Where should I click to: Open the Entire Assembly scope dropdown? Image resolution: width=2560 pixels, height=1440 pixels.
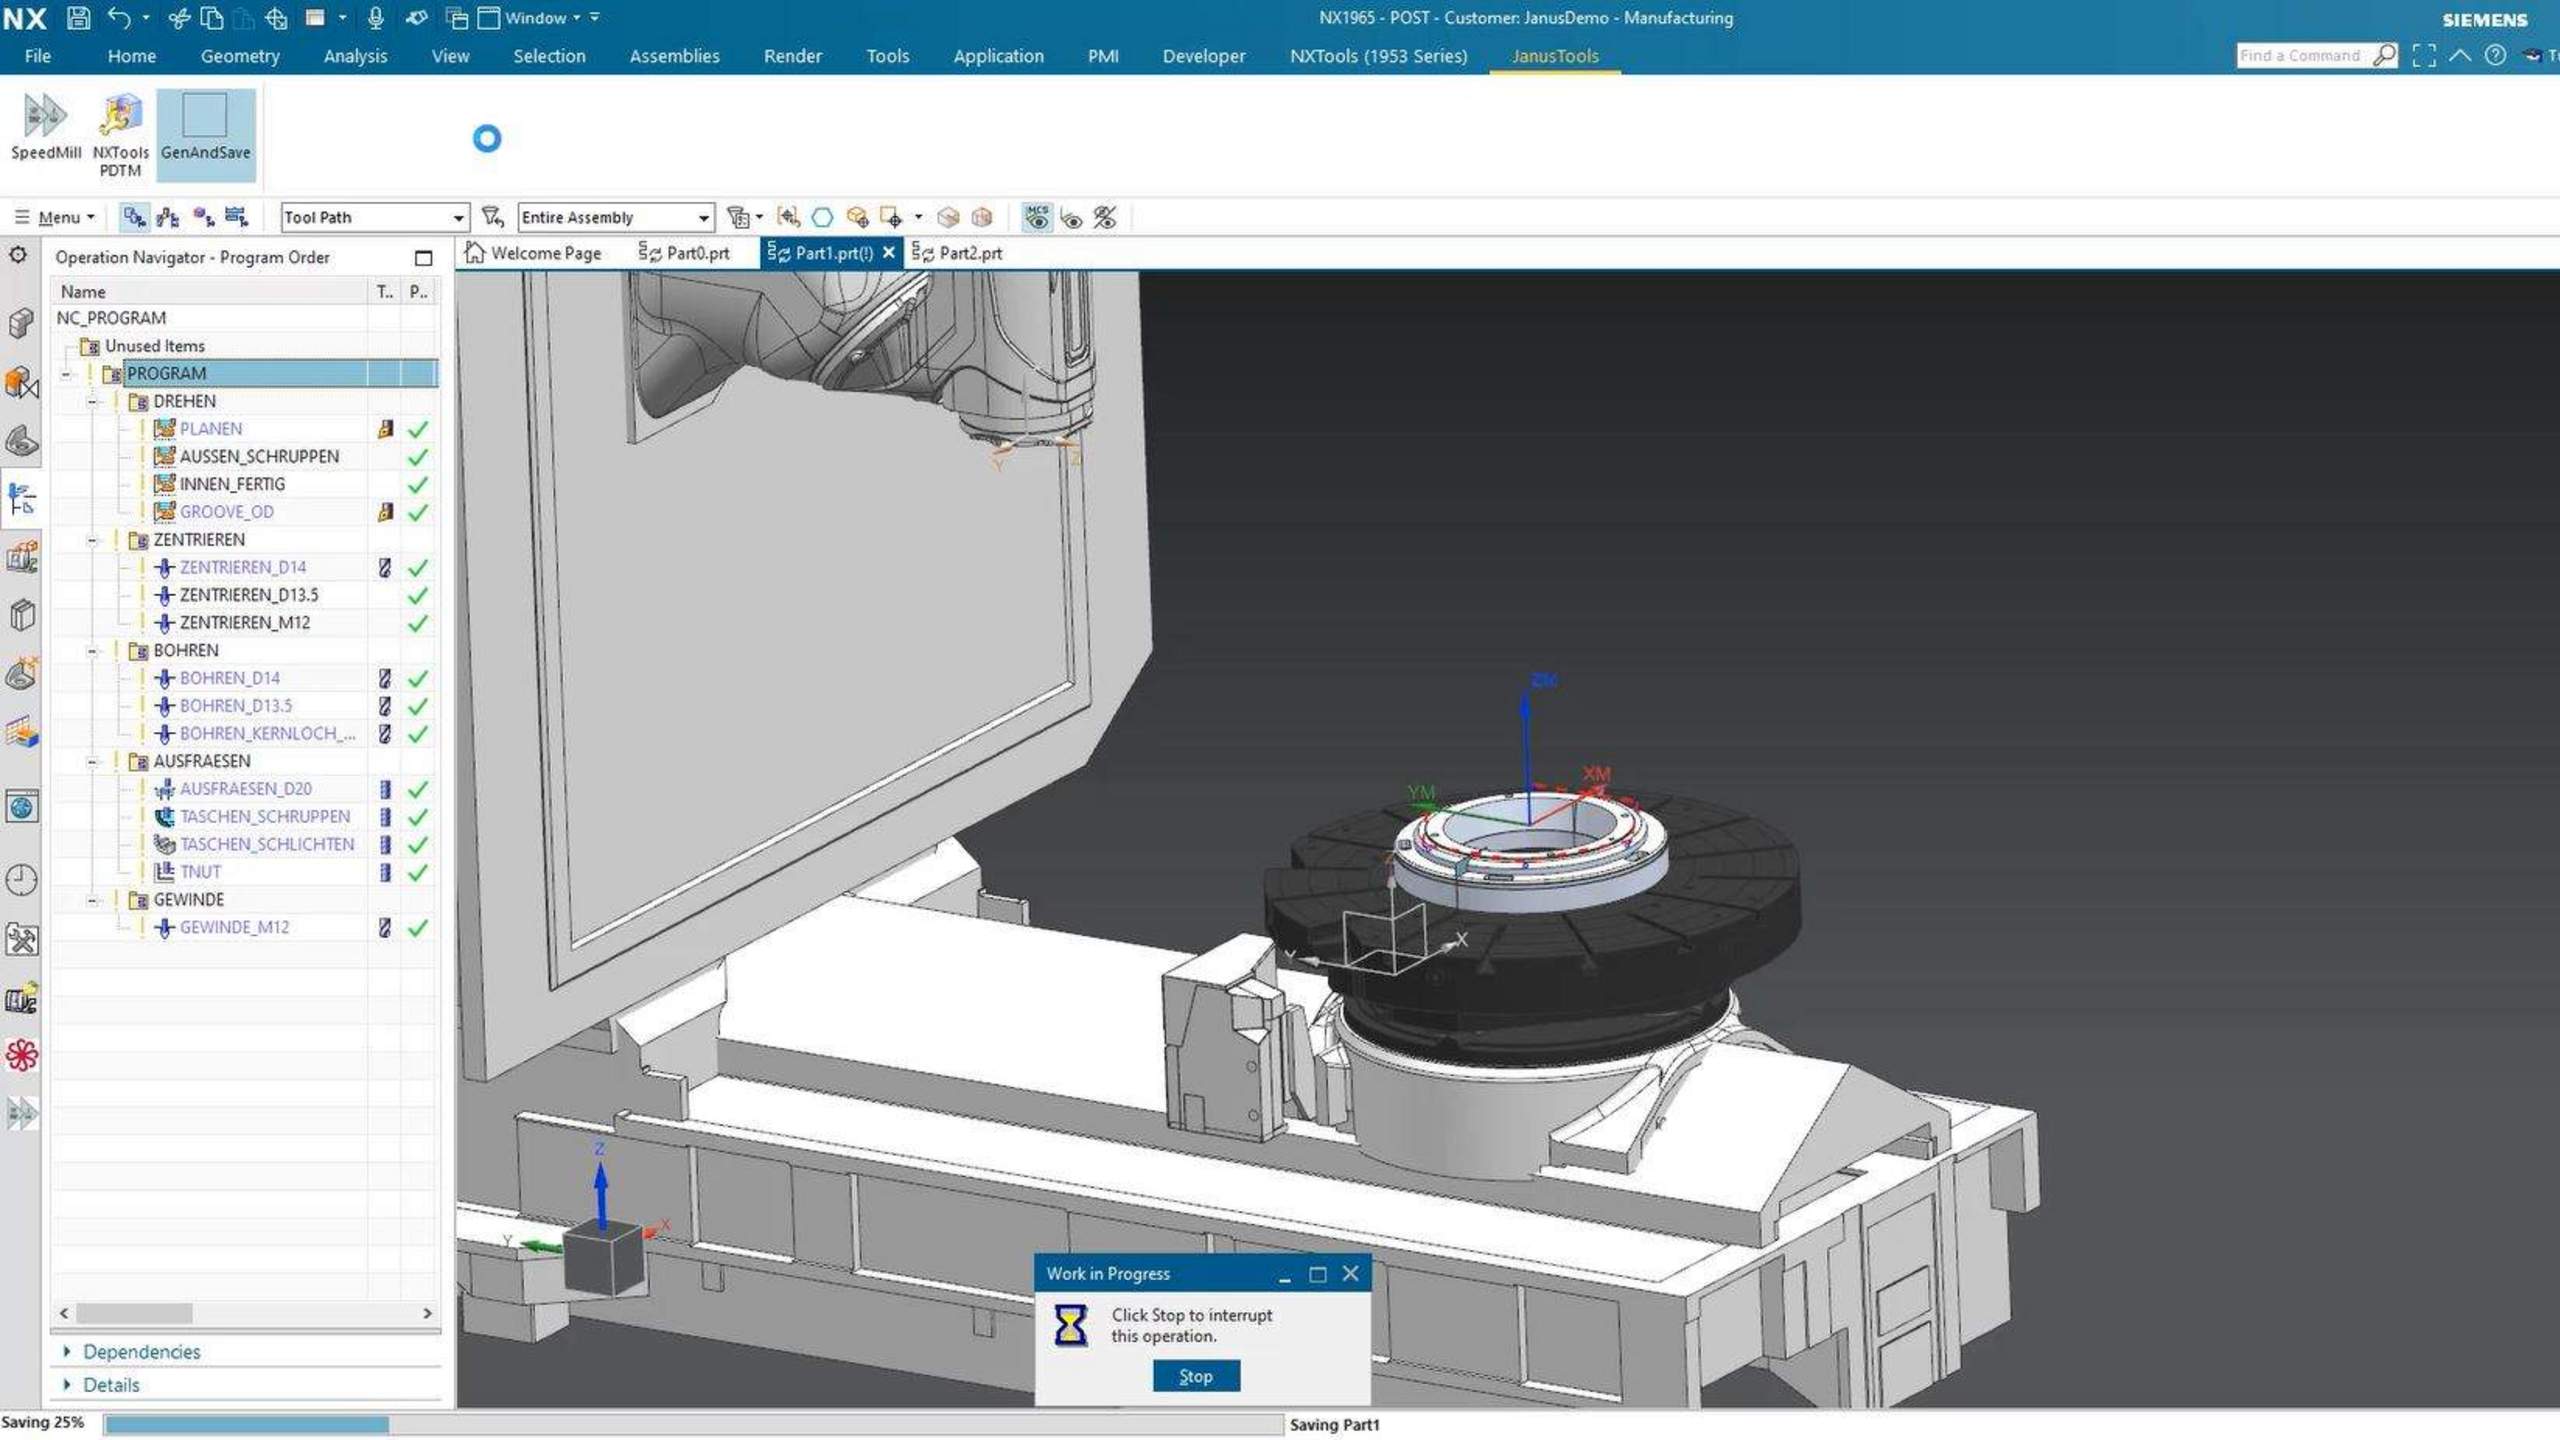point(616,217)
